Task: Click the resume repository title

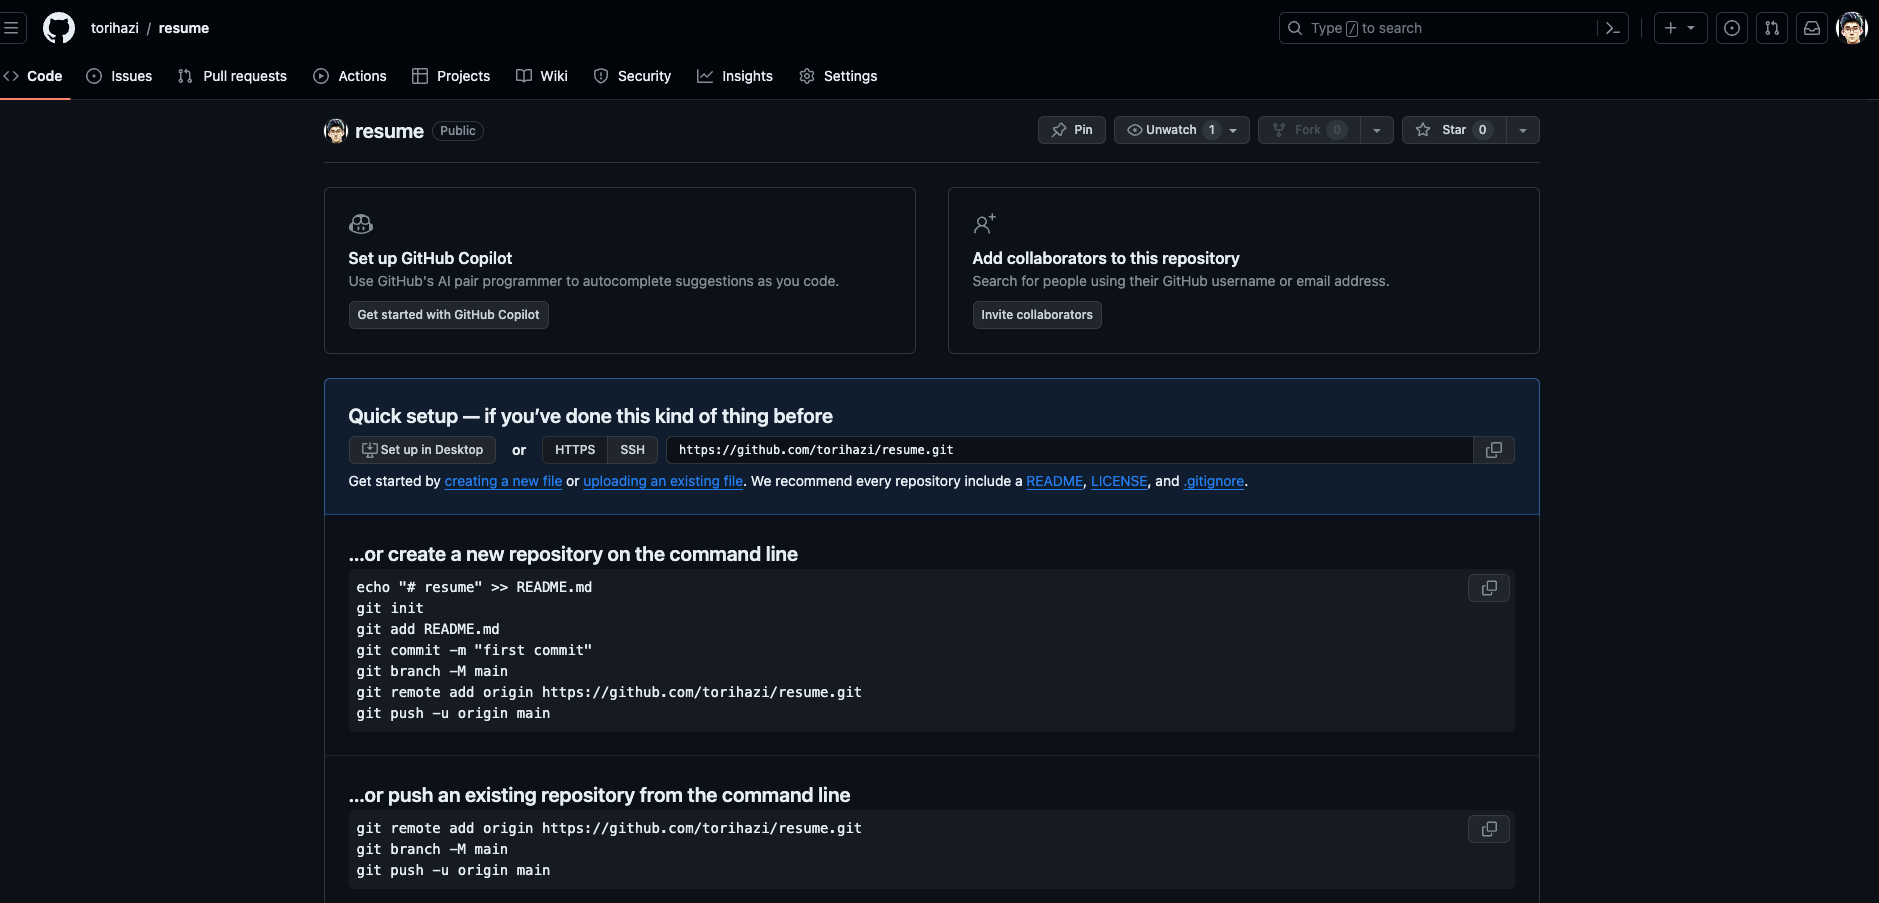Action: tap(389, 131)
